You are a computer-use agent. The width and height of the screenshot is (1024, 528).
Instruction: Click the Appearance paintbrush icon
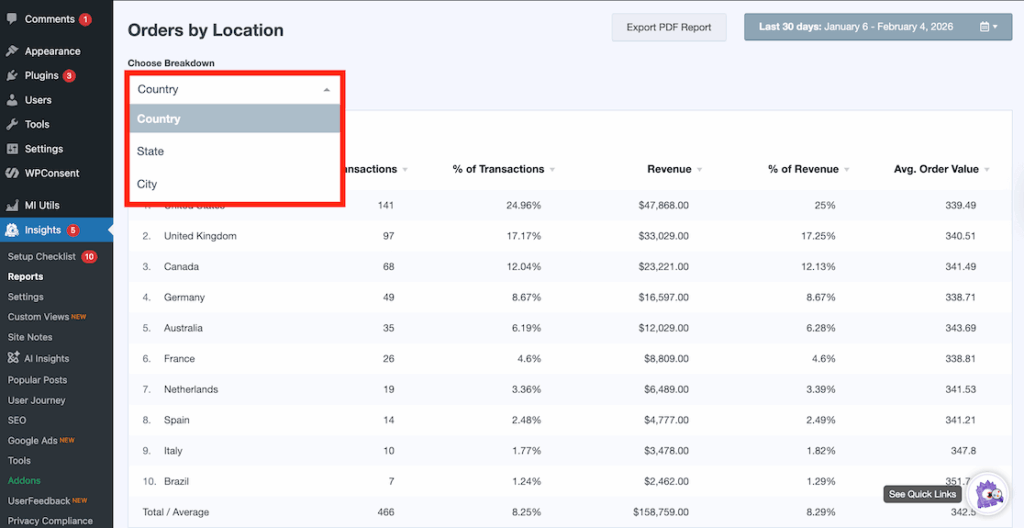12,51
